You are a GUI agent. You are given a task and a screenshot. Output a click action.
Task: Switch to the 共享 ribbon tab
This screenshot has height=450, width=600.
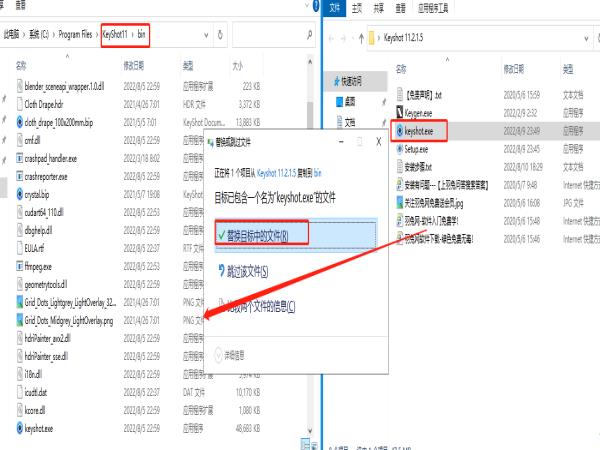point(378,8)
